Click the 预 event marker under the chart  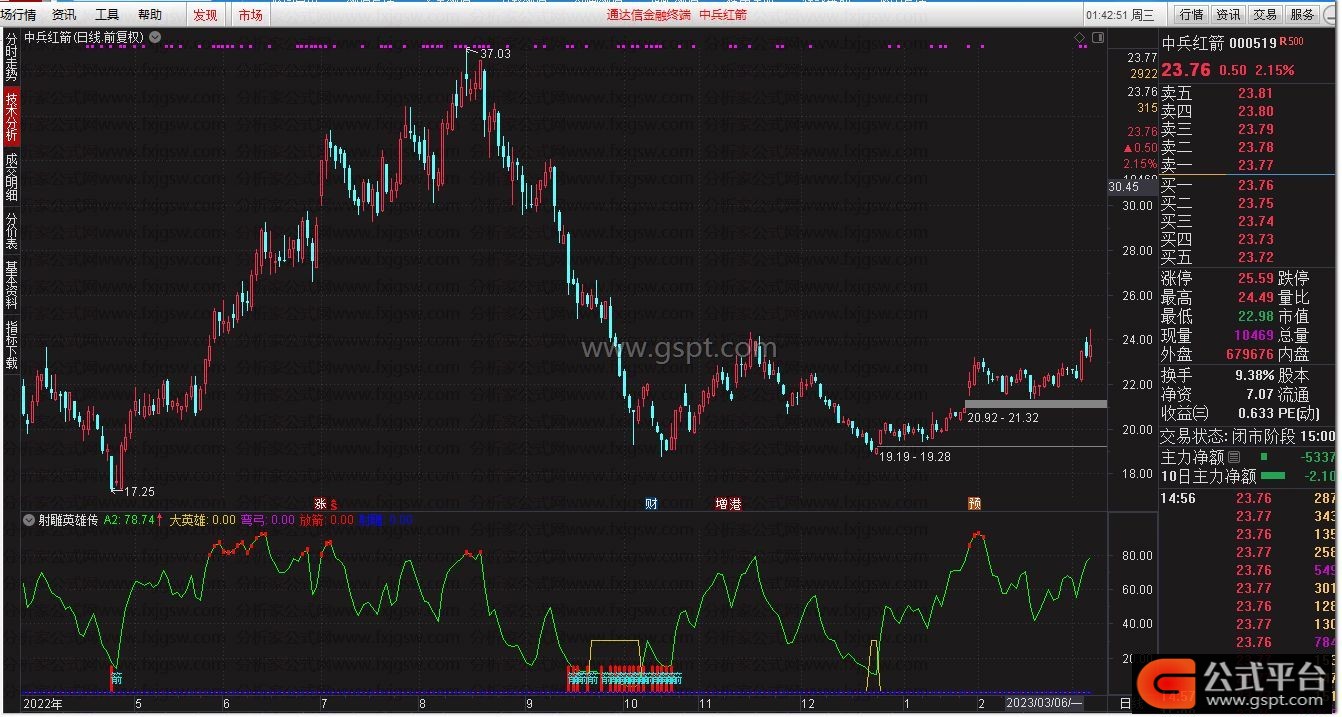(x=974, y=504)
